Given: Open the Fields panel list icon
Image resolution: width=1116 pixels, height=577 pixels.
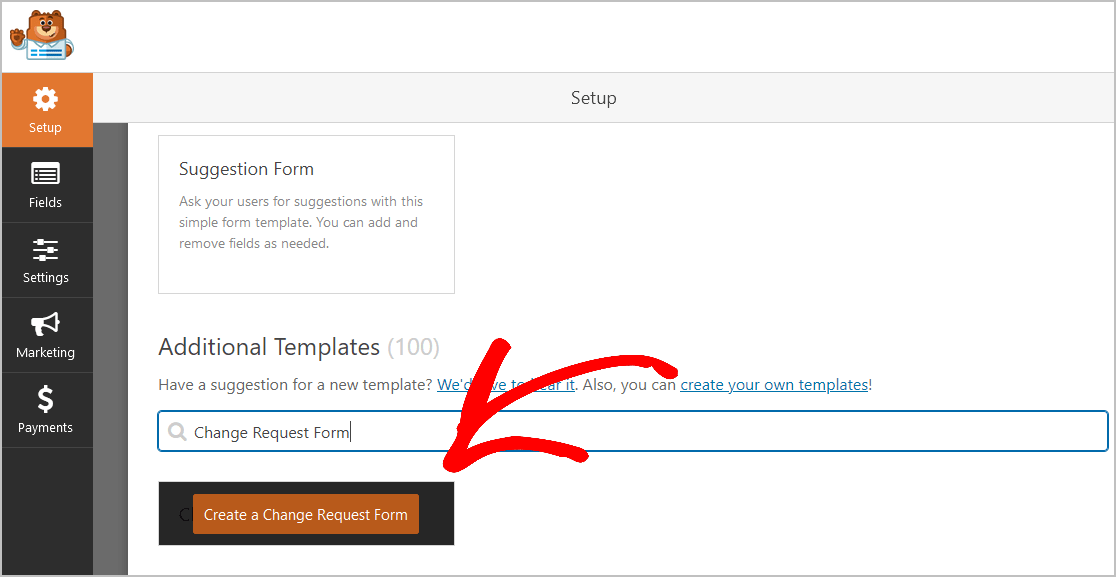Looking at the screenshot, I should (x=46, y=174).
